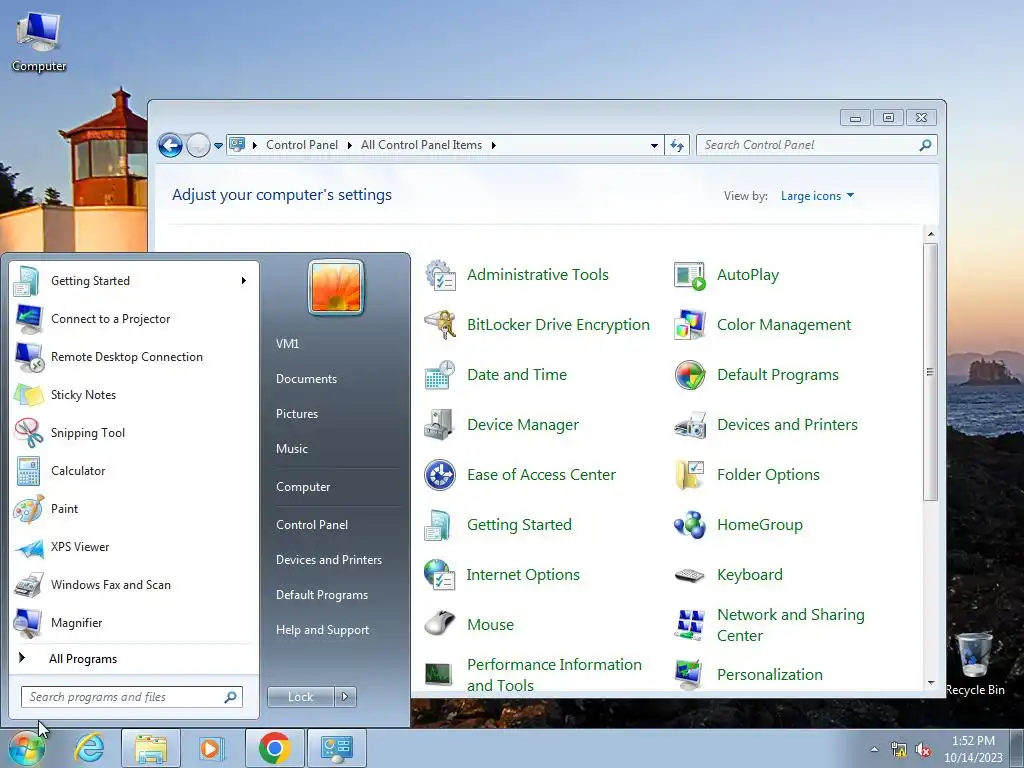Launch Sticky Notes icon in Start menu
1024x768 pixels.
coord(28,395)
